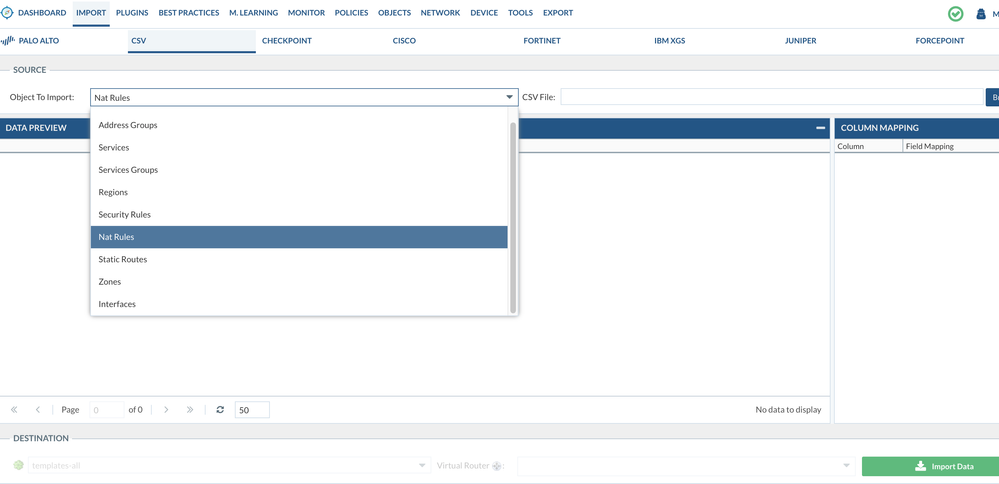
Task: Collapse the Data Preview panel minus icon
Action: point(821,128)
